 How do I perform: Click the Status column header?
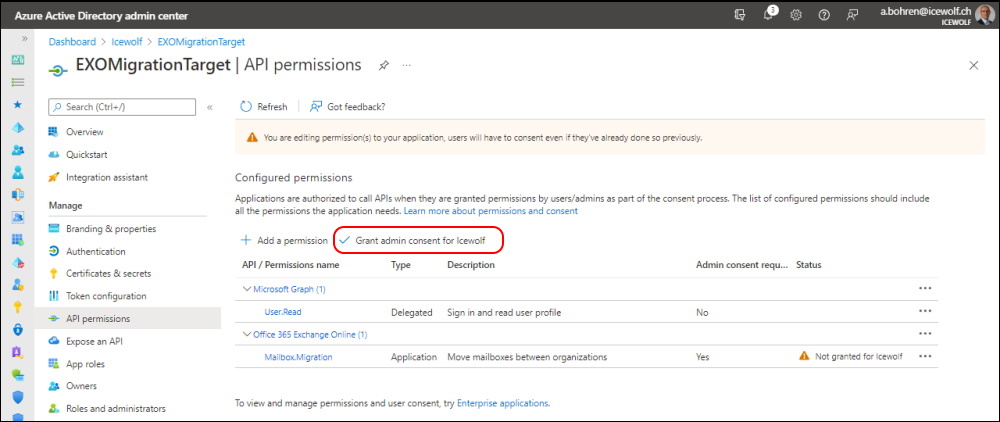tap(809, 265)
